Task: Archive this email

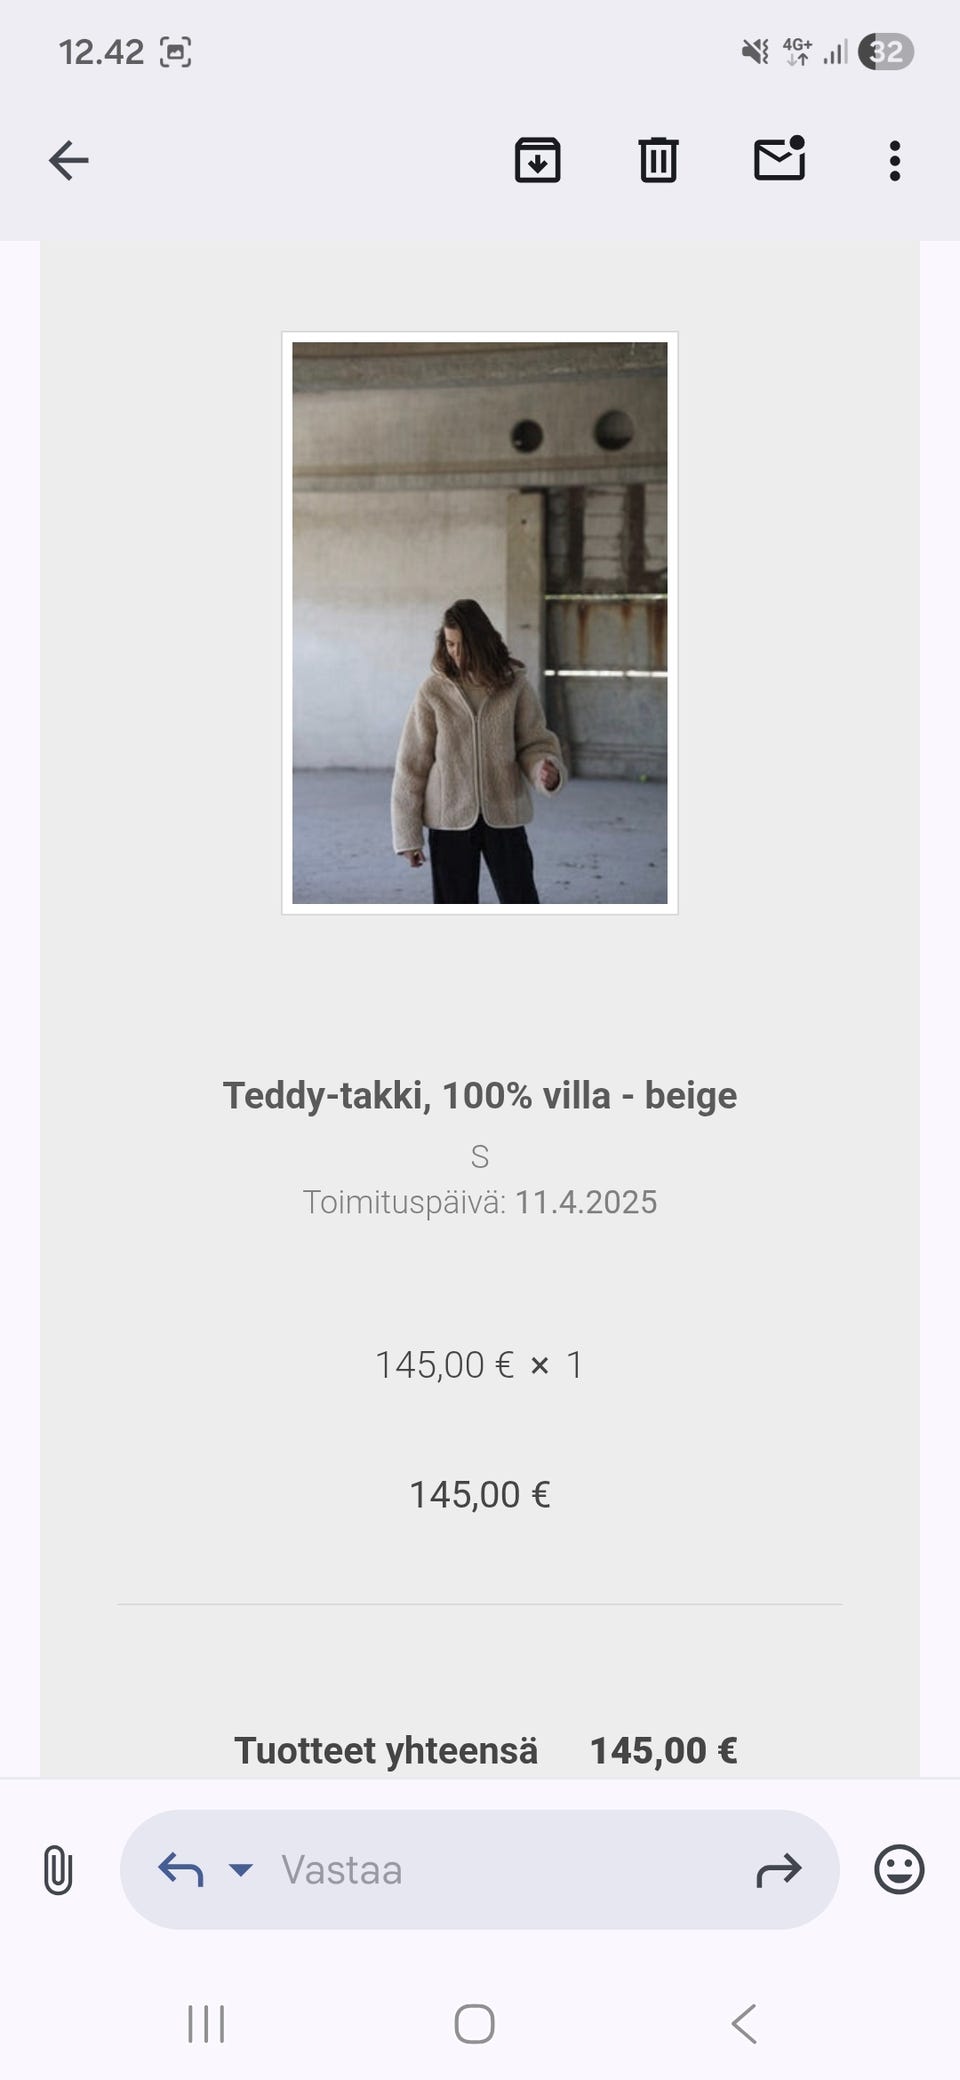Action: (537, 160)
